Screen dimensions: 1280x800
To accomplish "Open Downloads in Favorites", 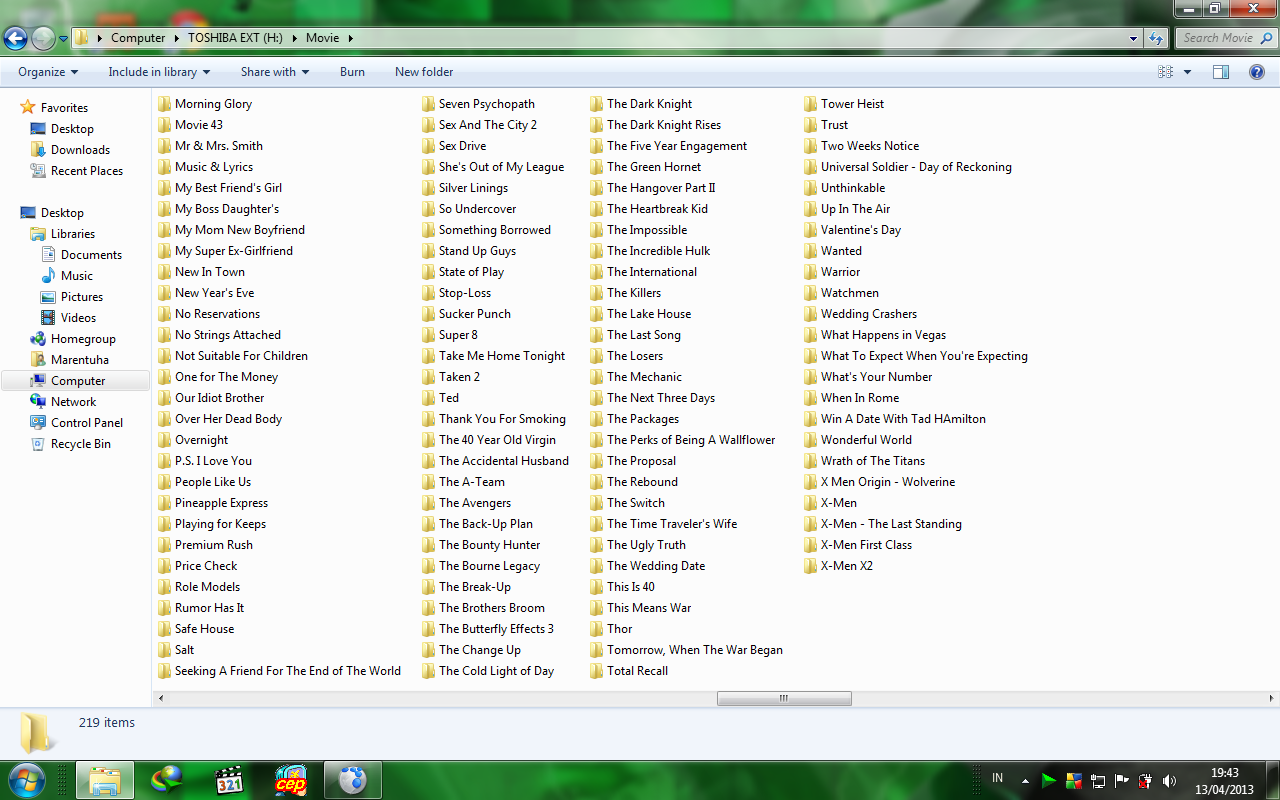I will 80,150.
